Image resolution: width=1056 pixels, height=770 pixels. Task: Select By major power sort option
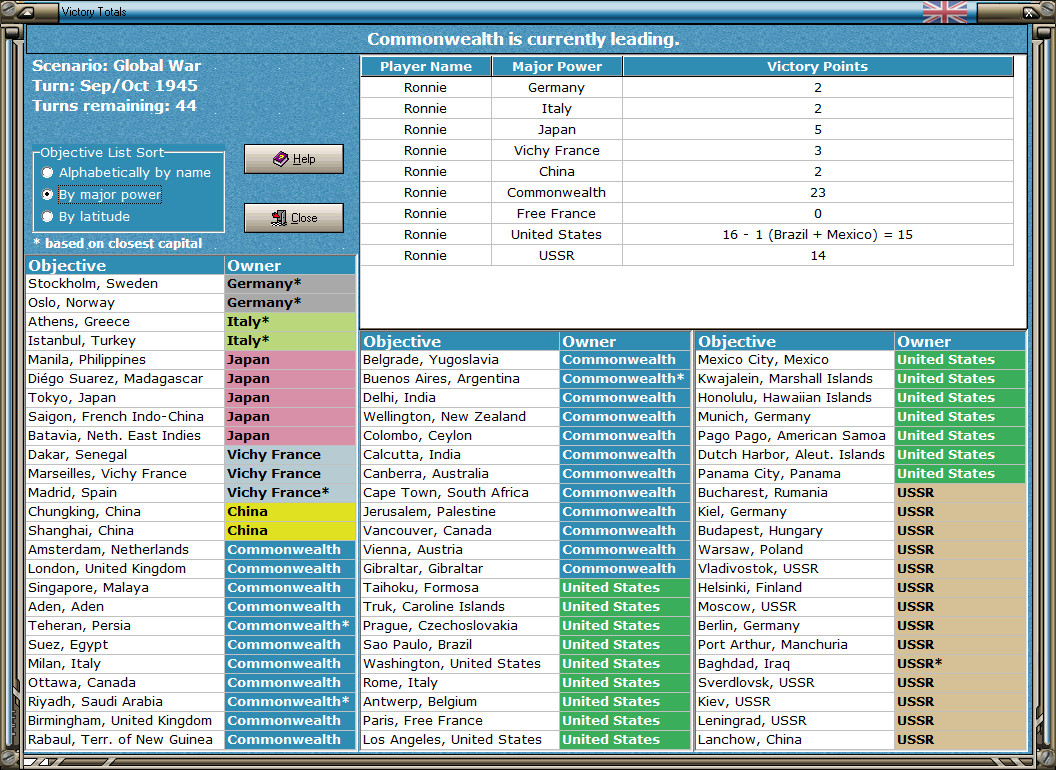[102, 195]
